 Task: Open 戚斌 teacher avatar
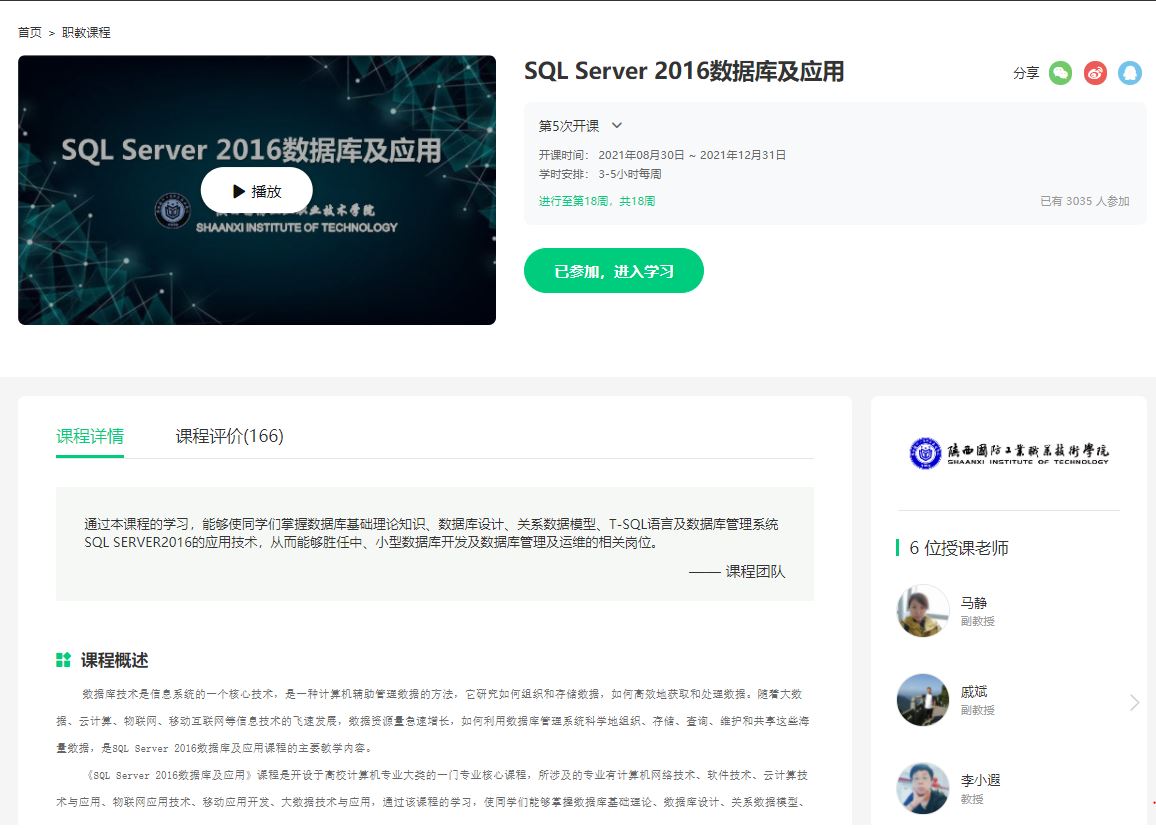pos(922,700)
